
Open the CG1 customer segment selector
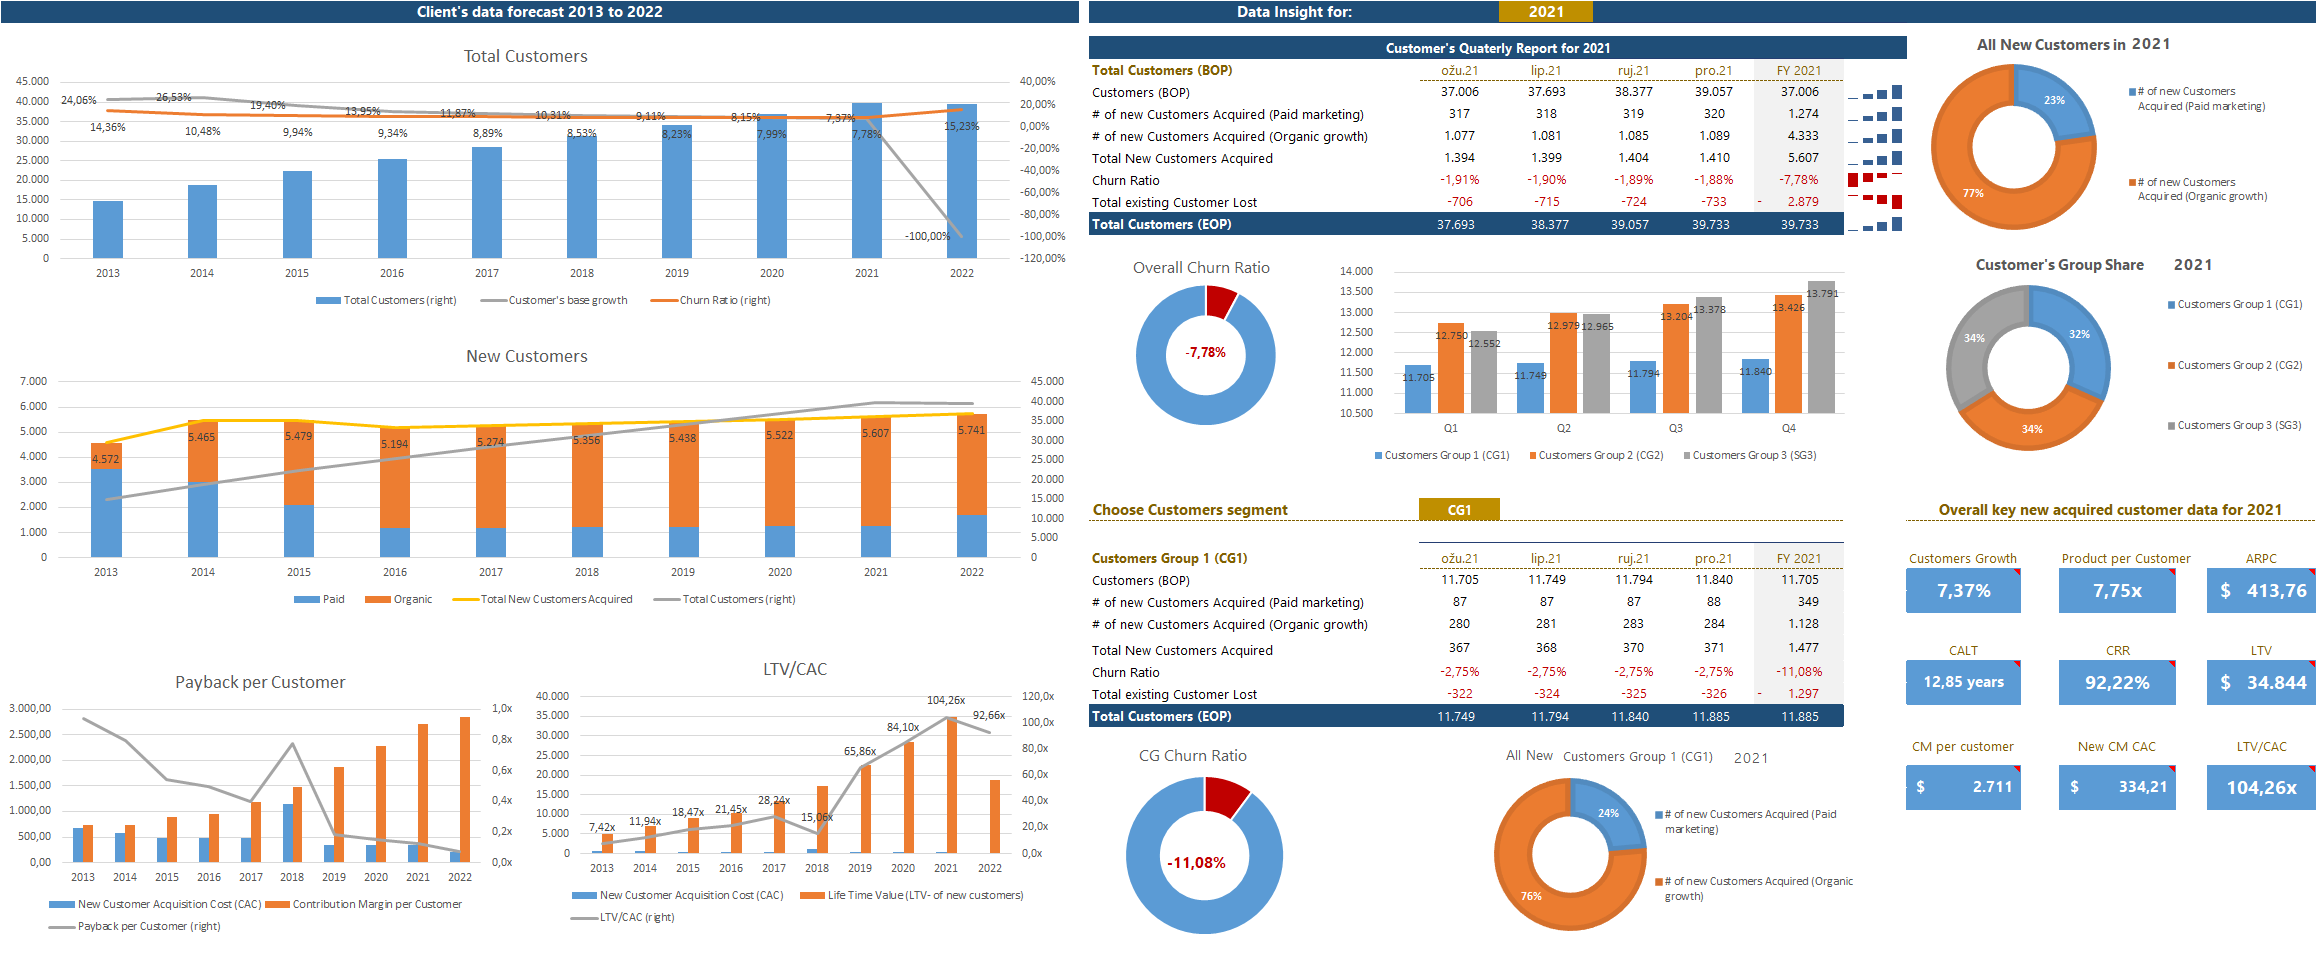pos(1458,510)
